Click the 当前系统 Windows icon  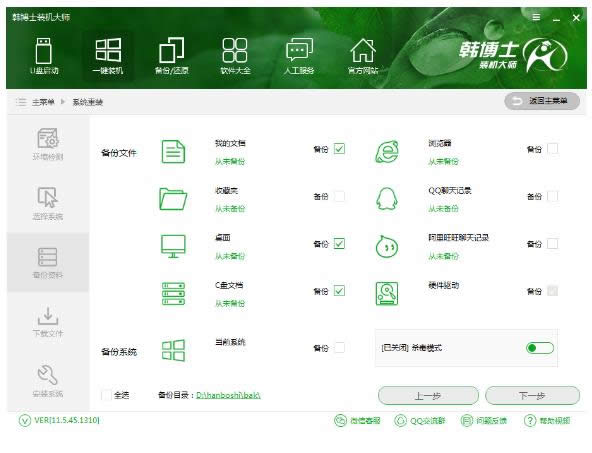click(173, 350)
